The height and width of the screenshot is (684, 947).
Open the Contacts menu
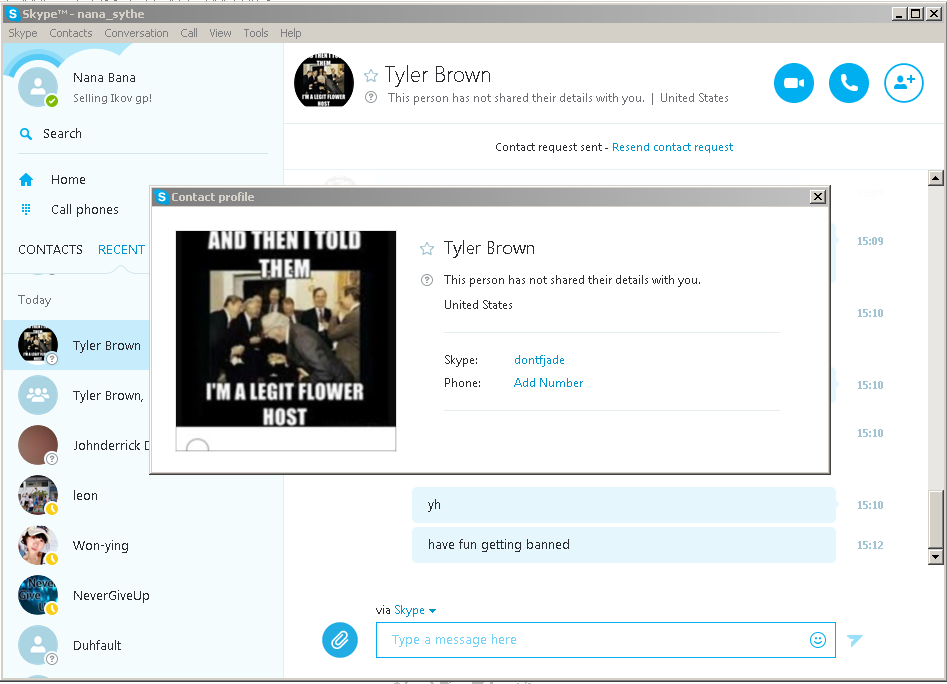coord(71,33)
